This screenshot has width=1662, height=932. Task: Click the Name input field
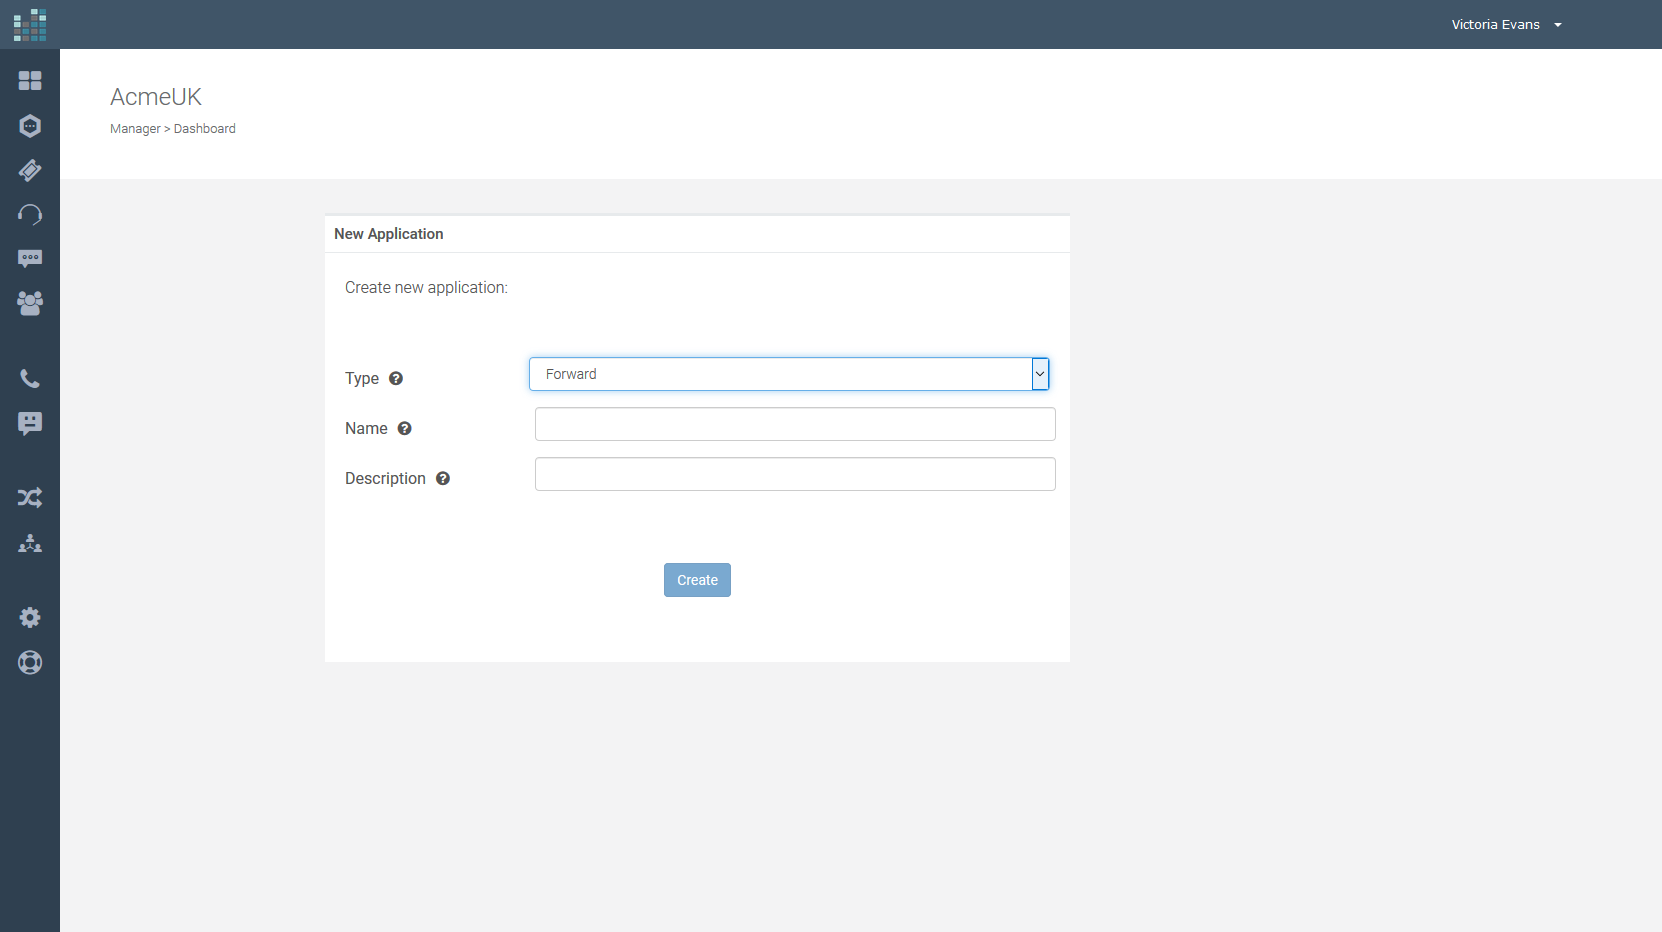[795, 424]
